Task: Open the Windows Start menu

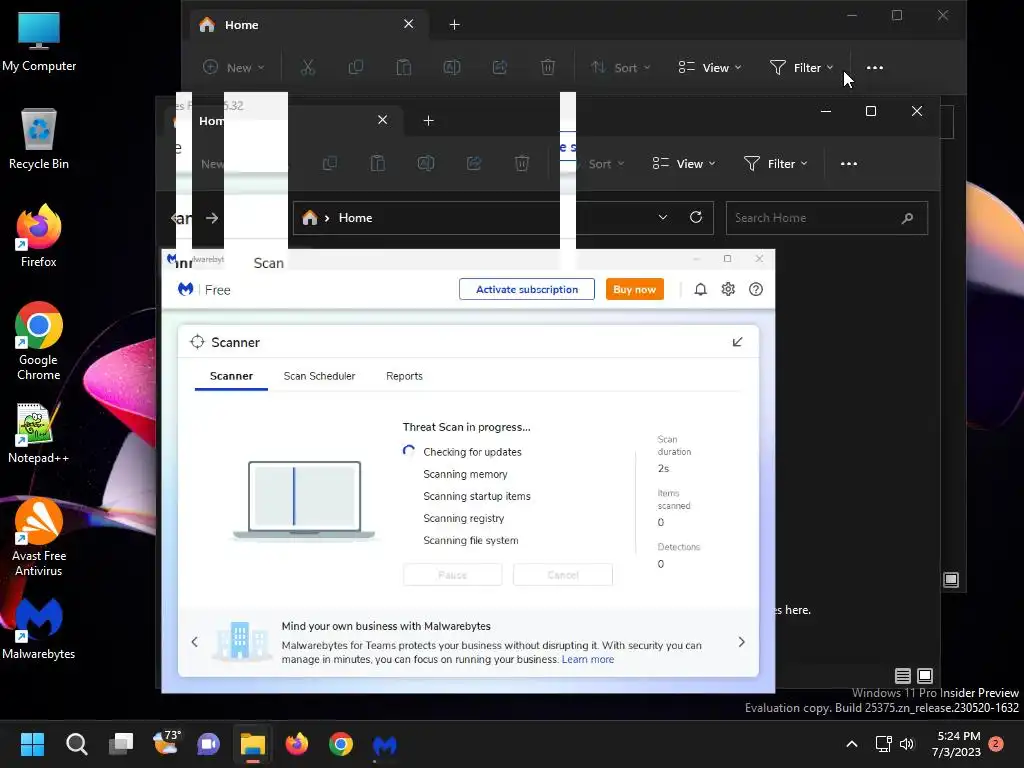Action: click(32, 744)
